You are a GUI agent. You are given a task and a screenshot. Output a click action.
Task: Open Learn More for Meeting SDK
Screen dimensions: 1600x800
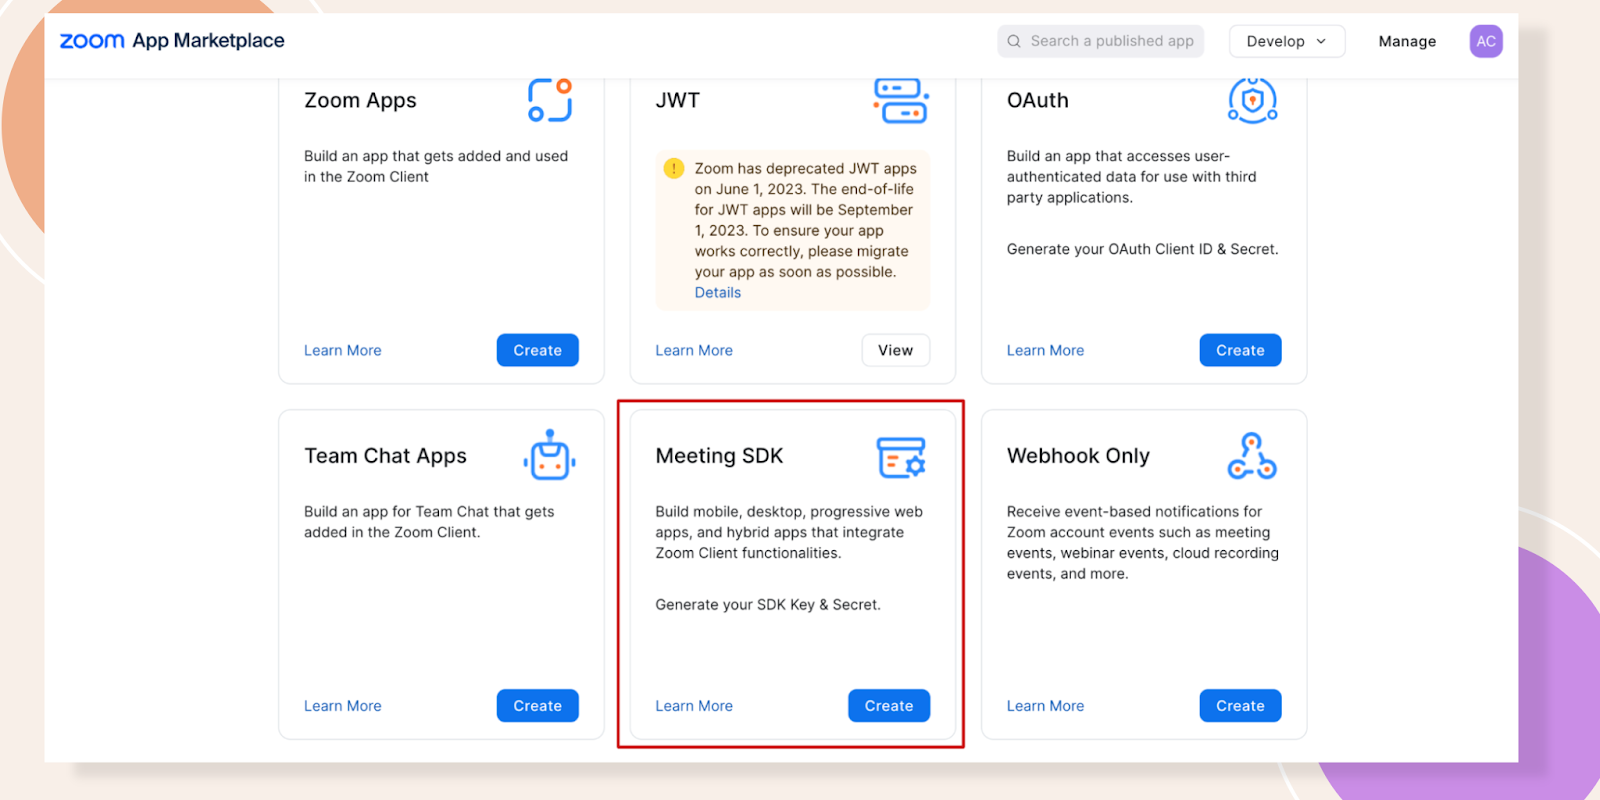(694, 706)
